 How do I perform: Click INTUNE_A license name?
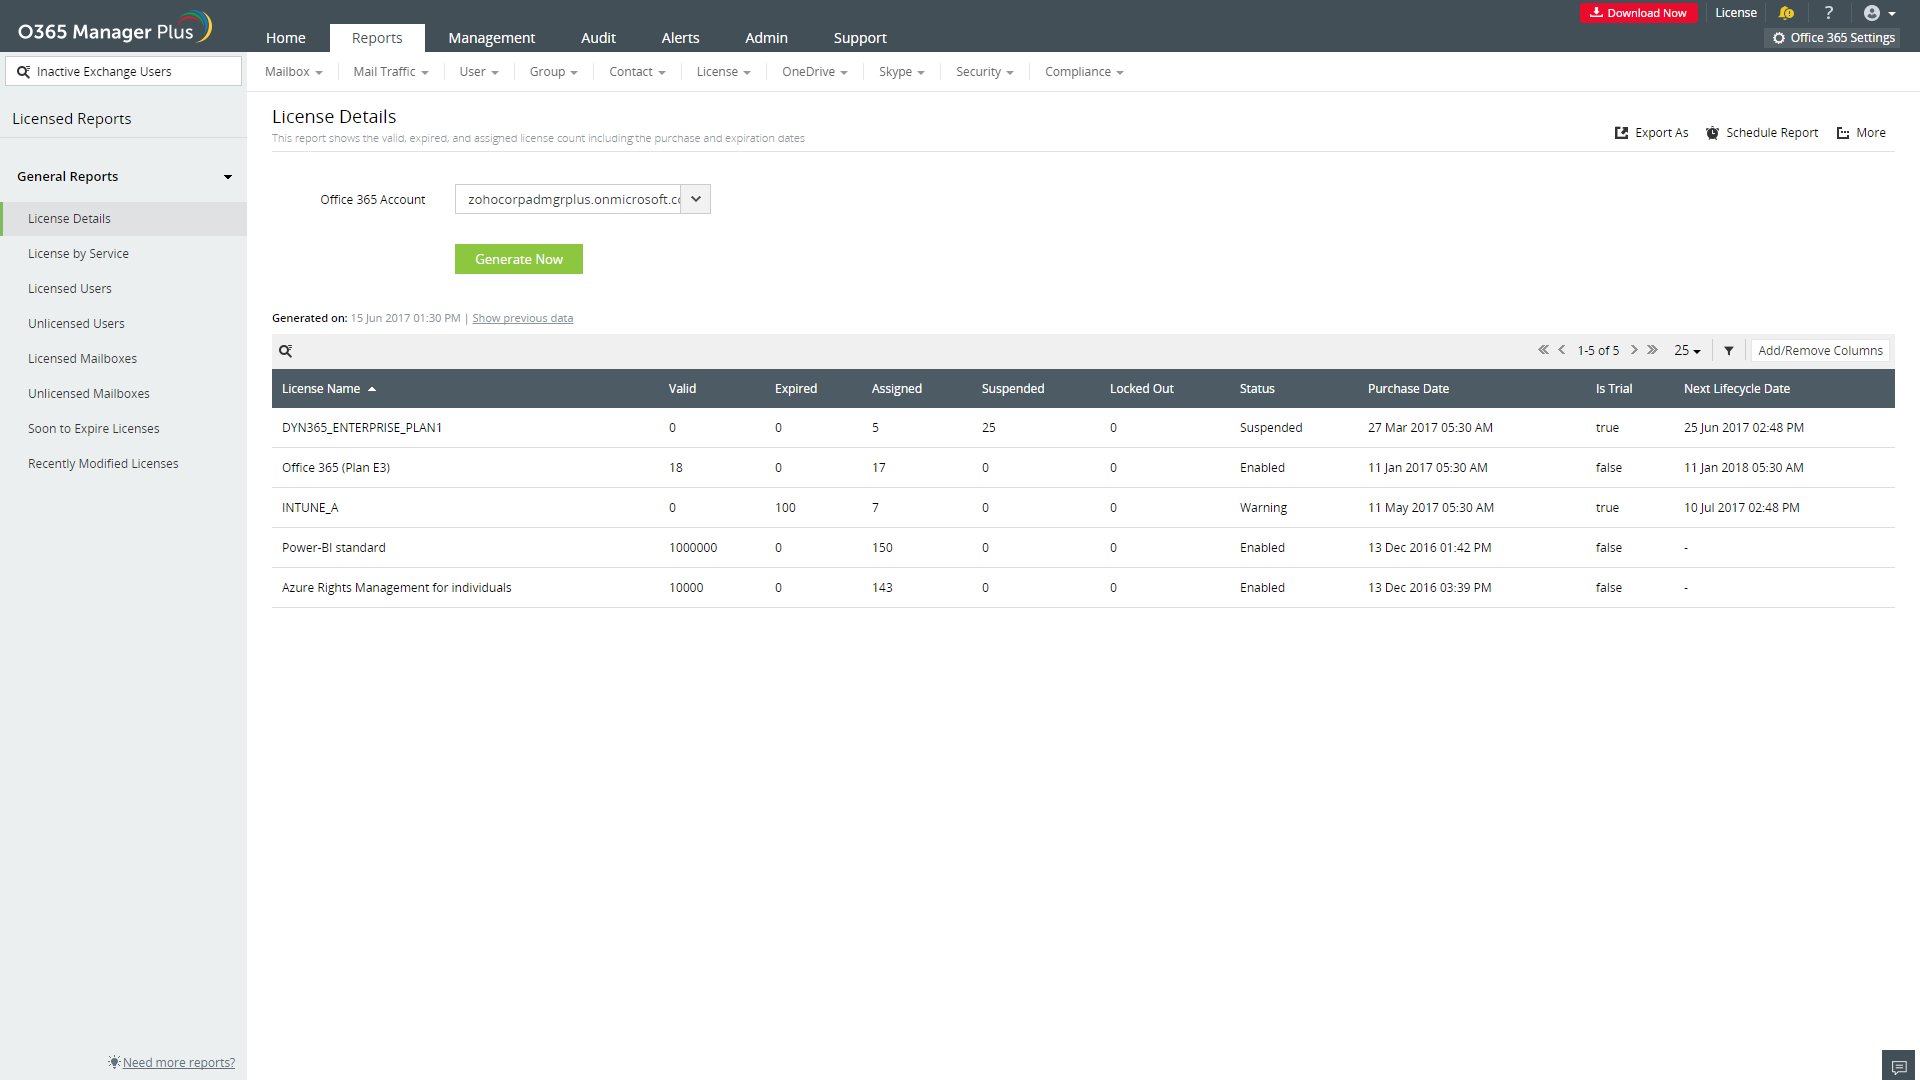[310, 508]
